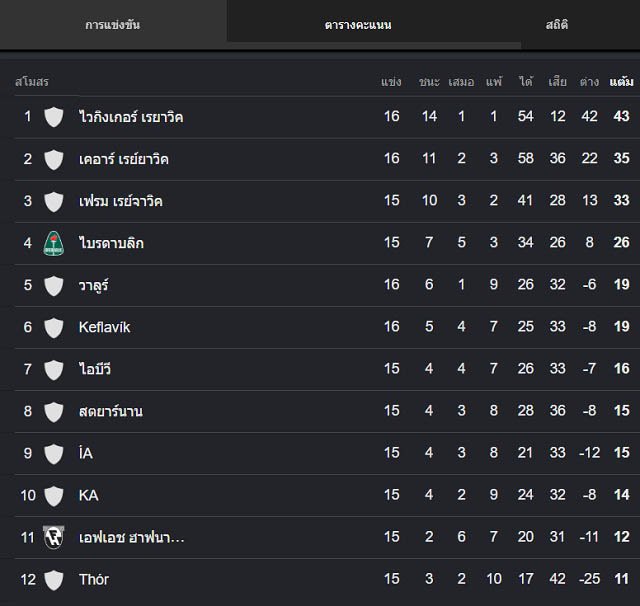Click the แต้ม column header
Viewport: 640px width, 606px height.
(x=621, y=82)
